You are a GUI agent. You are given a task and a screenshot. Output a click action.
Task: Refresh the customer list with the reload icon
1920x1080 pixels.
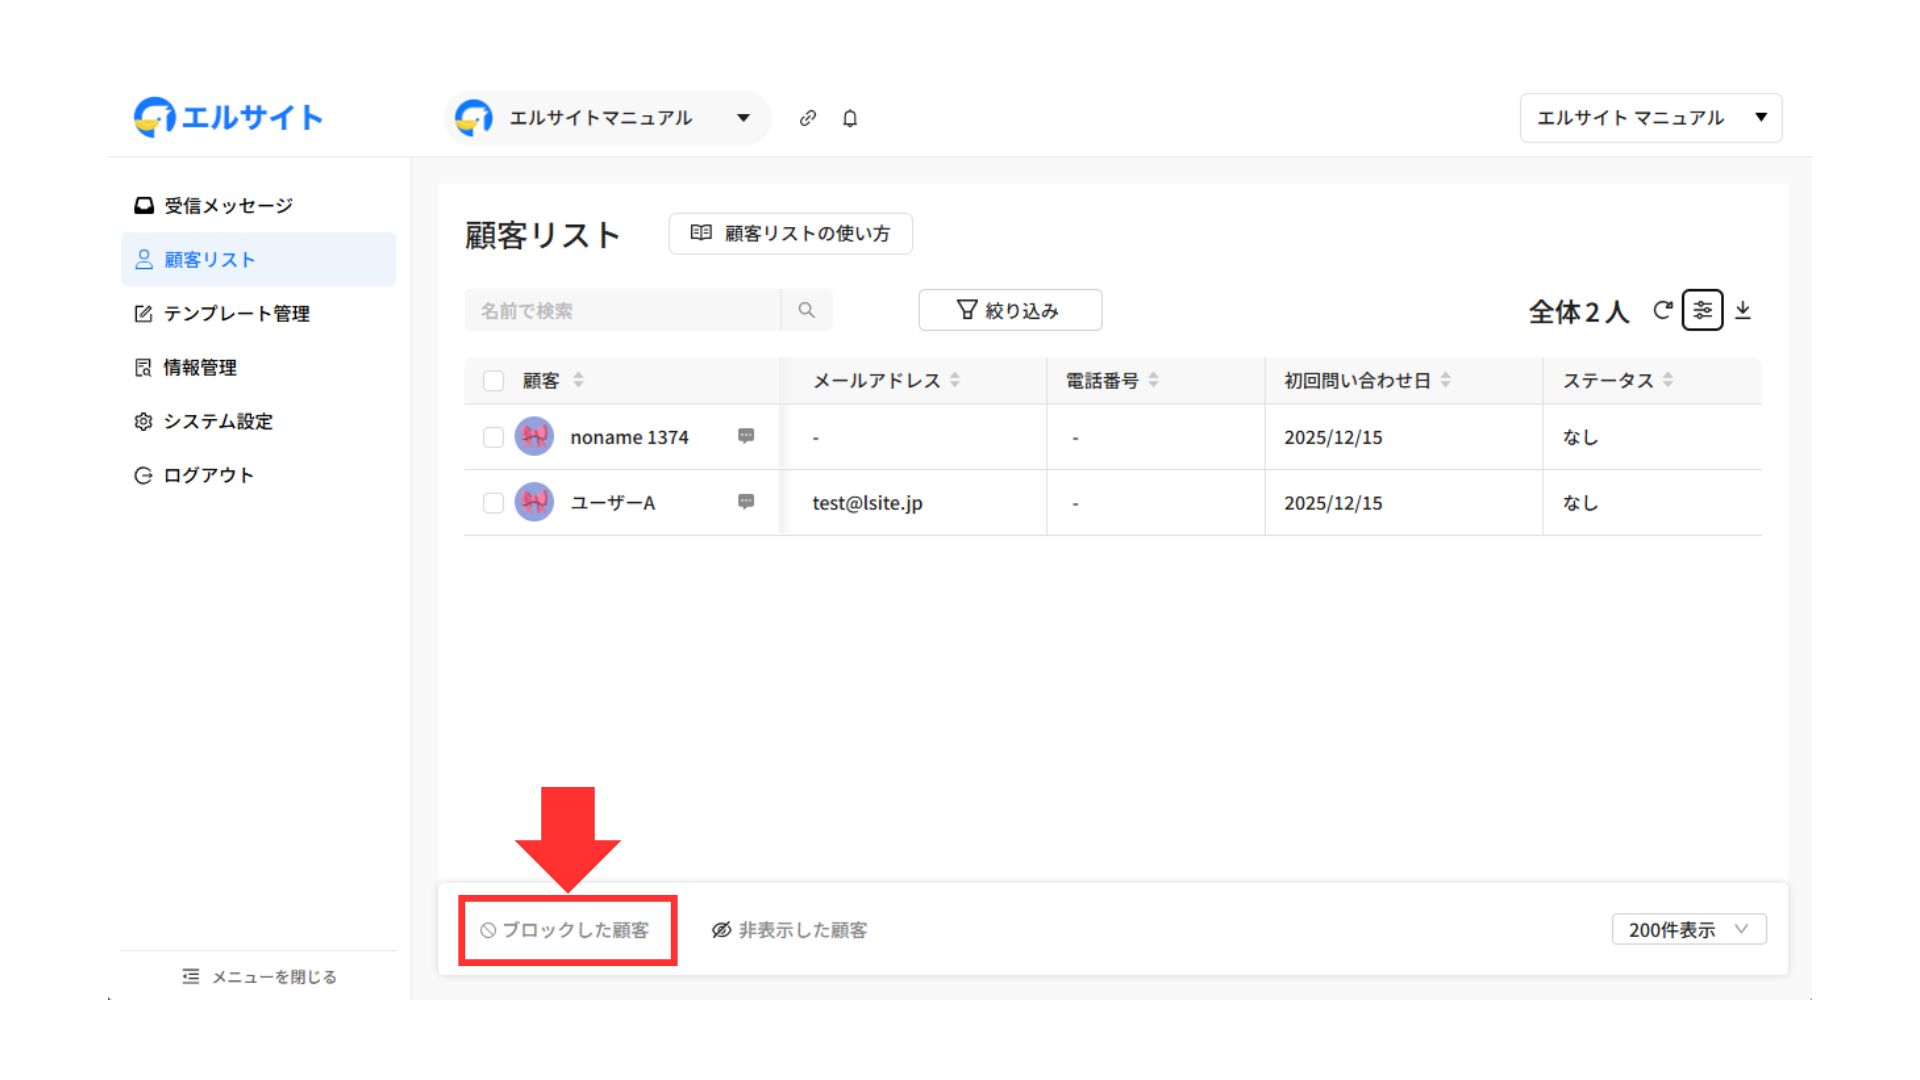point(1662,310)
